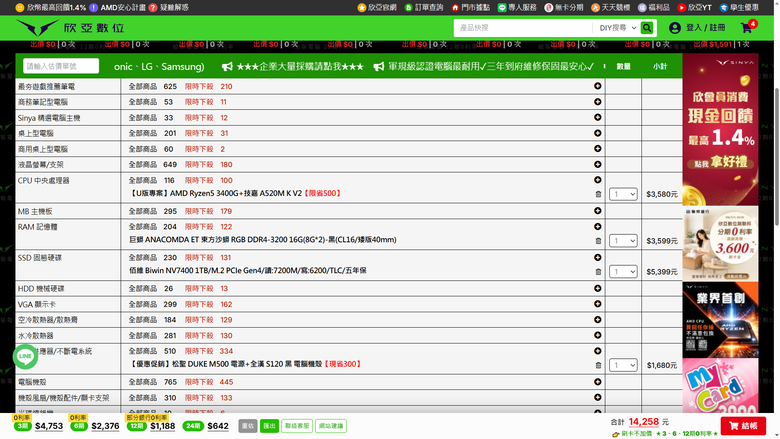The height and width of the screenshot is (439, 780).
Task: Remove 松聖 DUKE M500 item with trash icon
Action: [x=598, y=365]
